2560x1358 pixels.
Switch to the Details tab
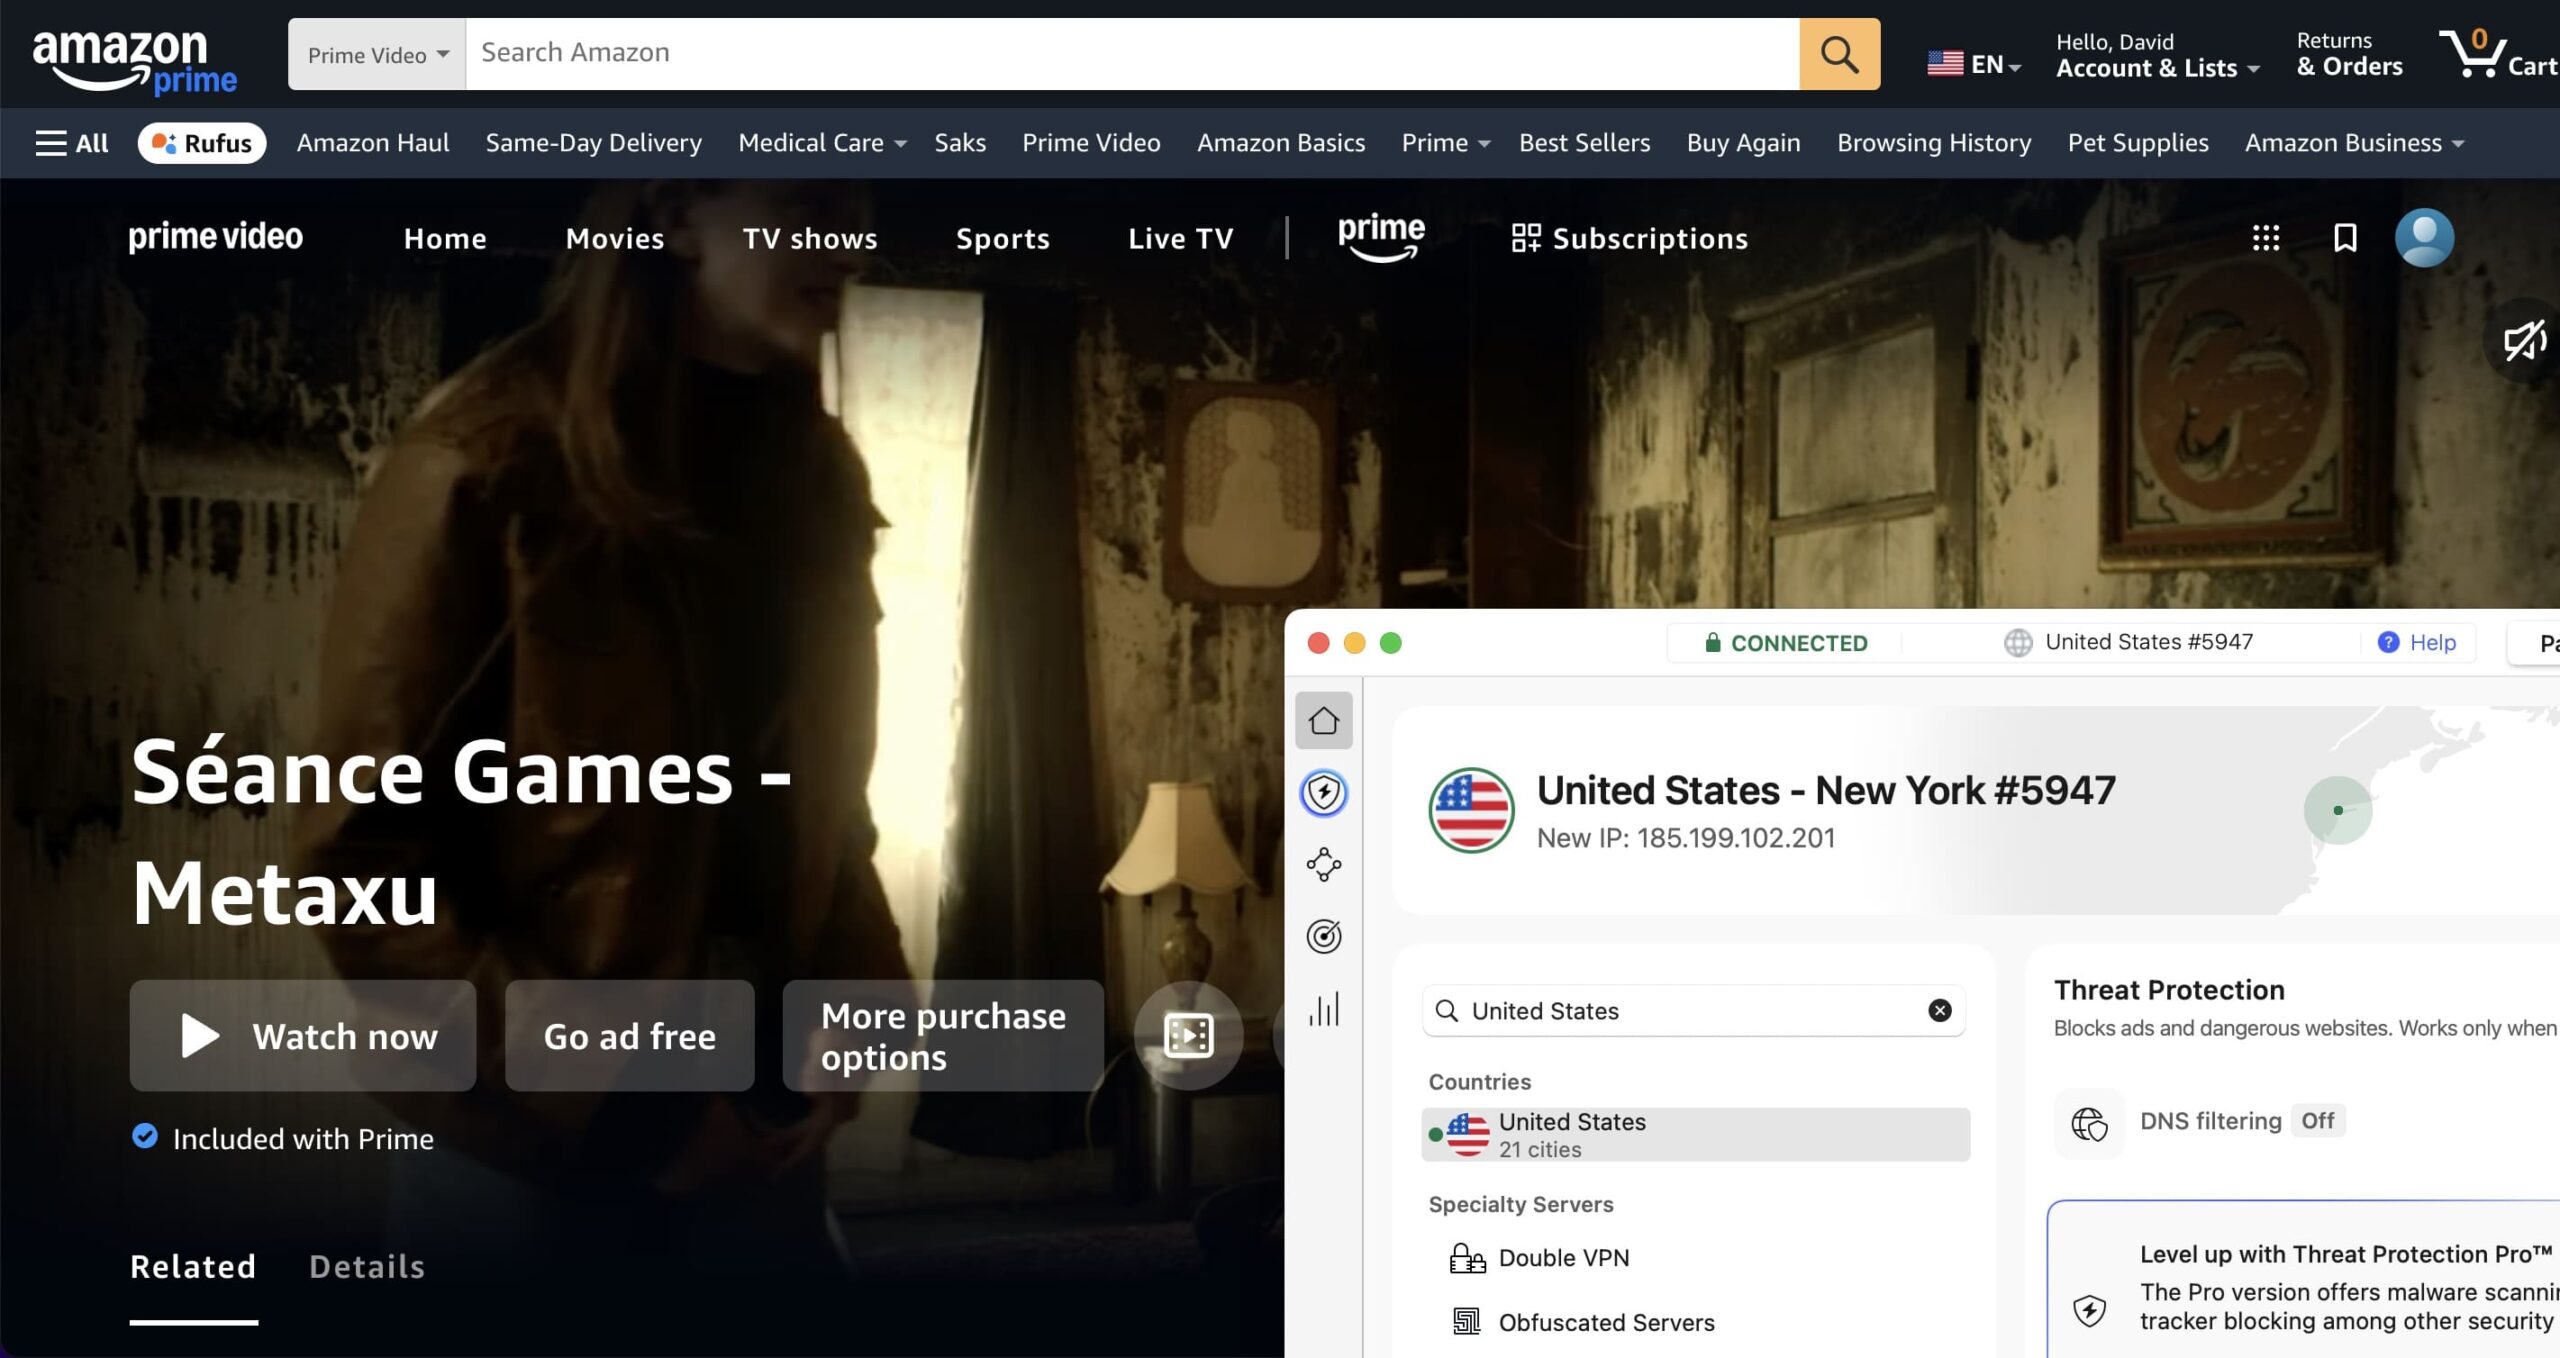point(366,1266)
